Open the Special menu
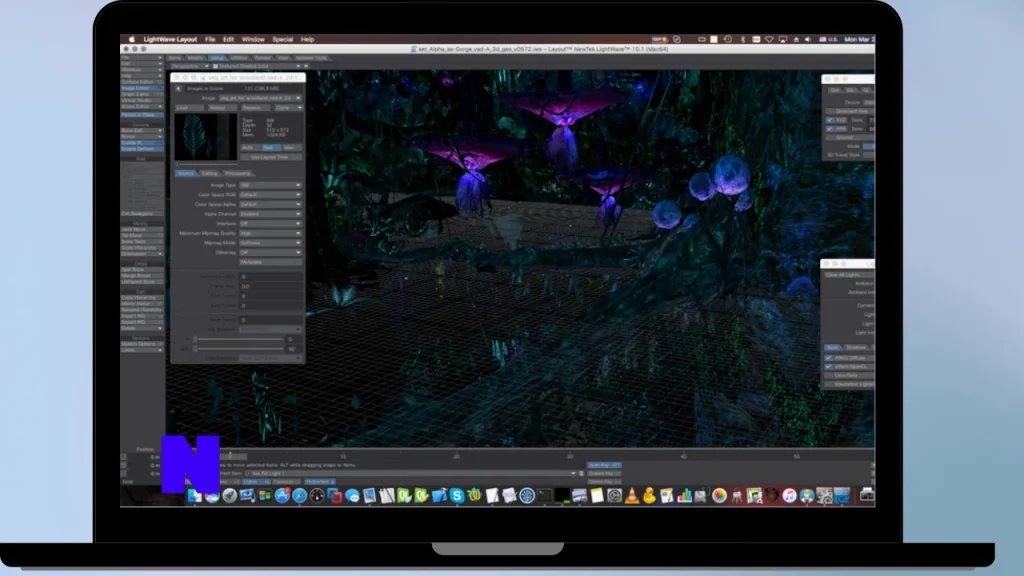The height and width of the screenshot is (576, 1024). (x=282, y=39)
